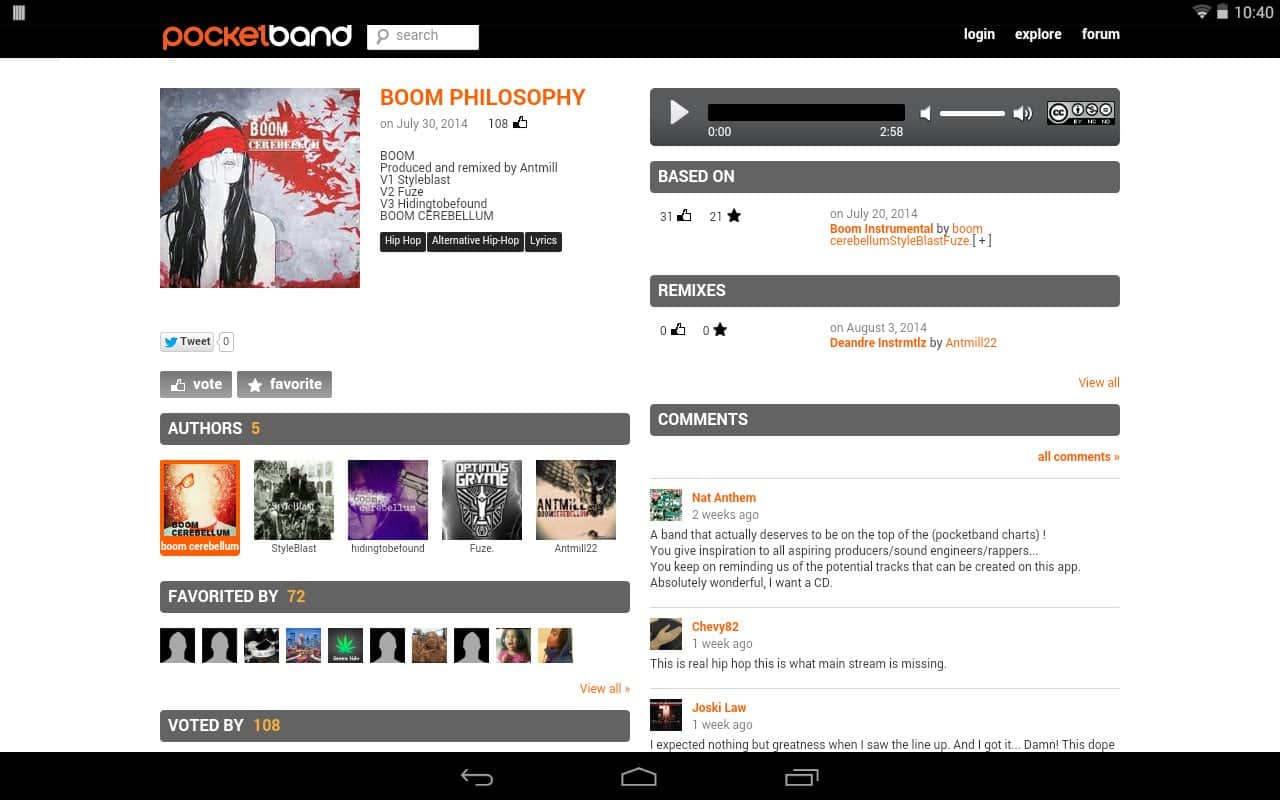This screenshot has height=800, width=1280.
Task: Click the search input field
Action: tap(423, 36)
